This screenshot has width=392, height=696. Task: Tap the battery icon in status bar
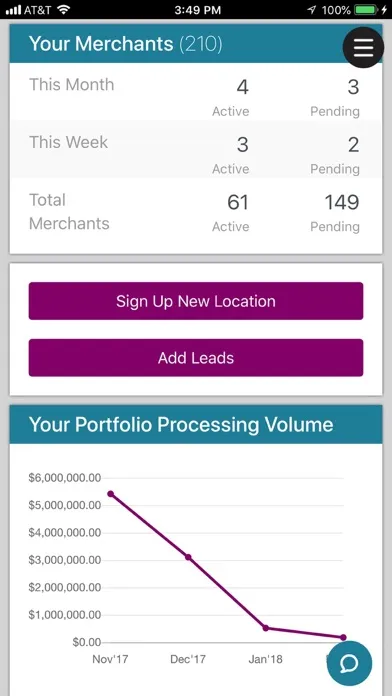(x=367, y=10)
